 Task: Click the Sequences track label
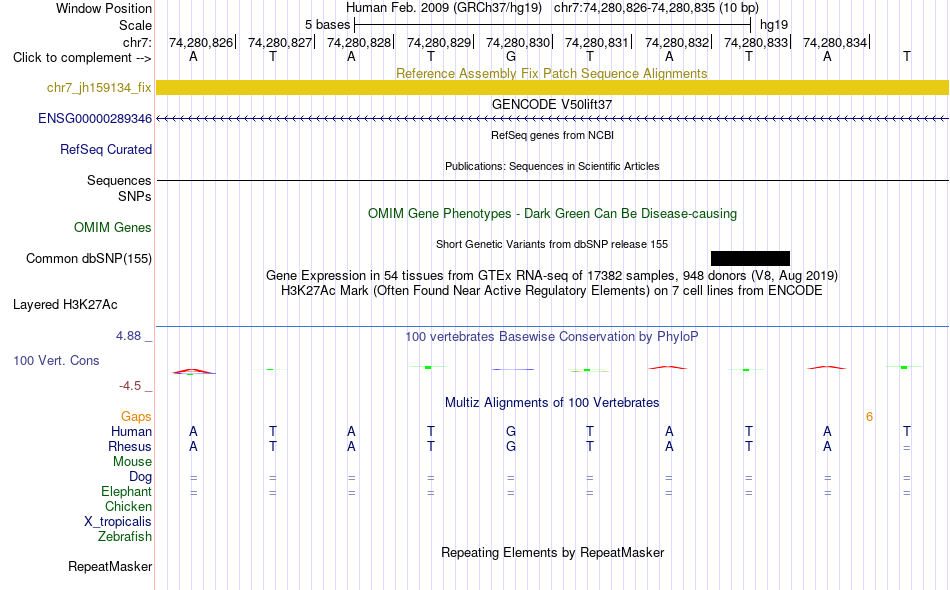click(119, 181)
